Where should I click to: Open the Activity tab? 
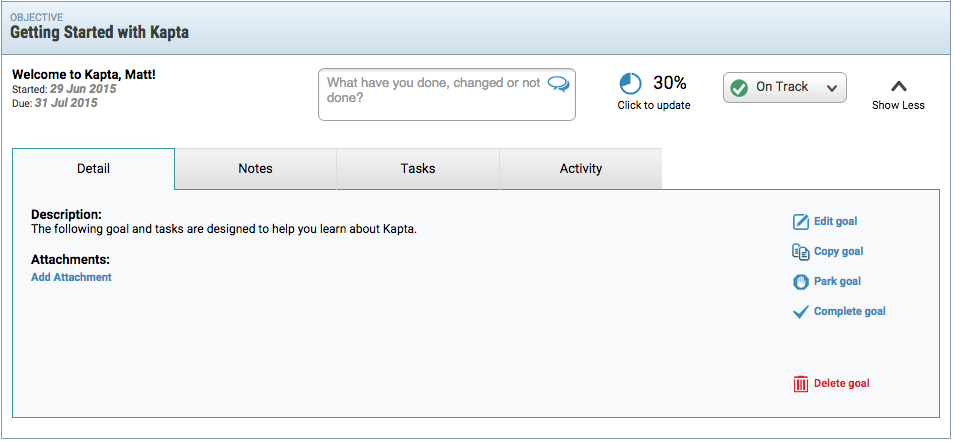click(580, 169)
